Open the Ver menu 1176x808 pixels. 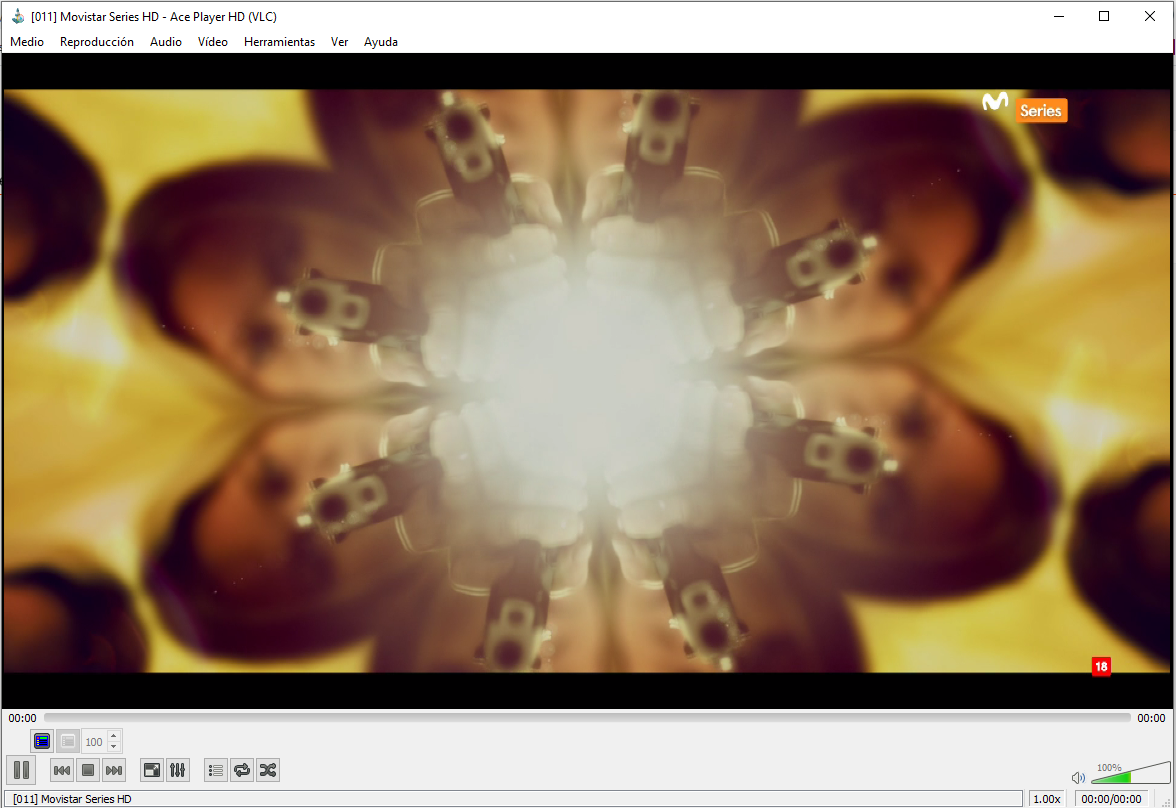(x=340, y=42)
